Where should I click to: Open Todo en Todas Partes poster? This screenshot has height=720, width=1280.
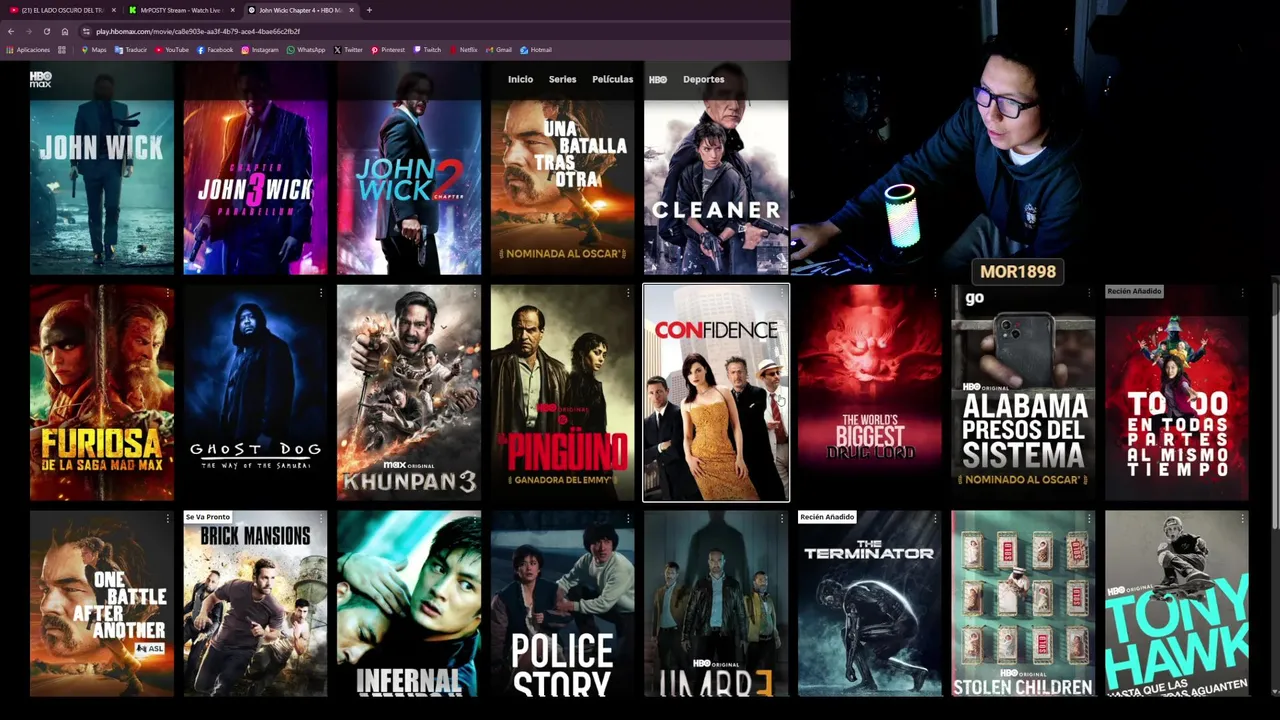point(1177,392)
